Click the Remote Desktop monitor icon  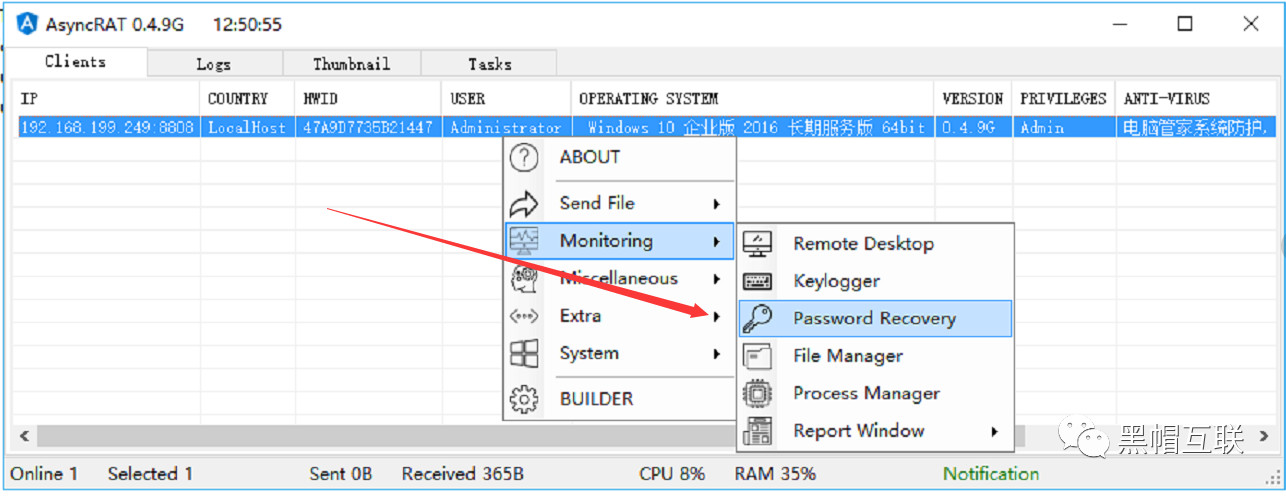[757, 244]
